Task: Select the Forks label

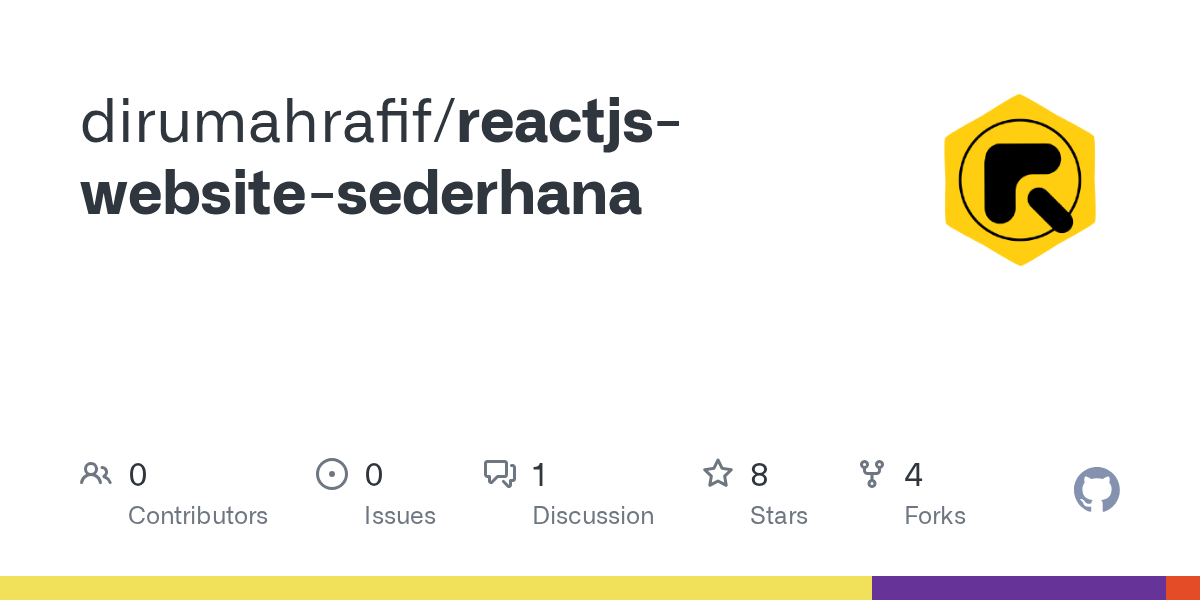Action: [935, 516]
